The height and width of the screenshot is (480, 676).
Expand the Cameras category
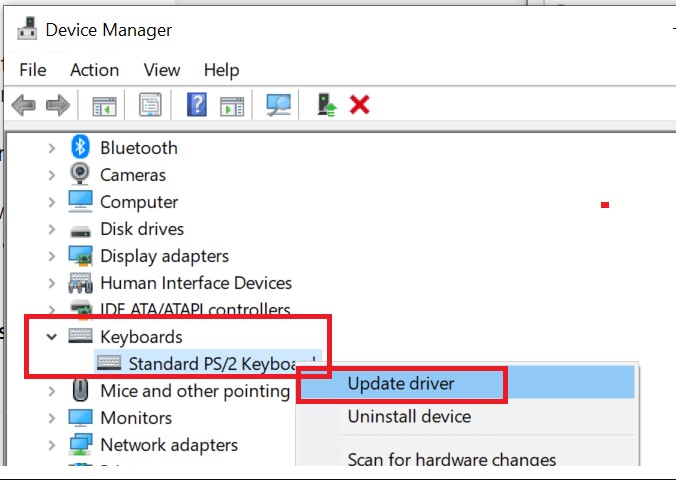tap(52, 175)
